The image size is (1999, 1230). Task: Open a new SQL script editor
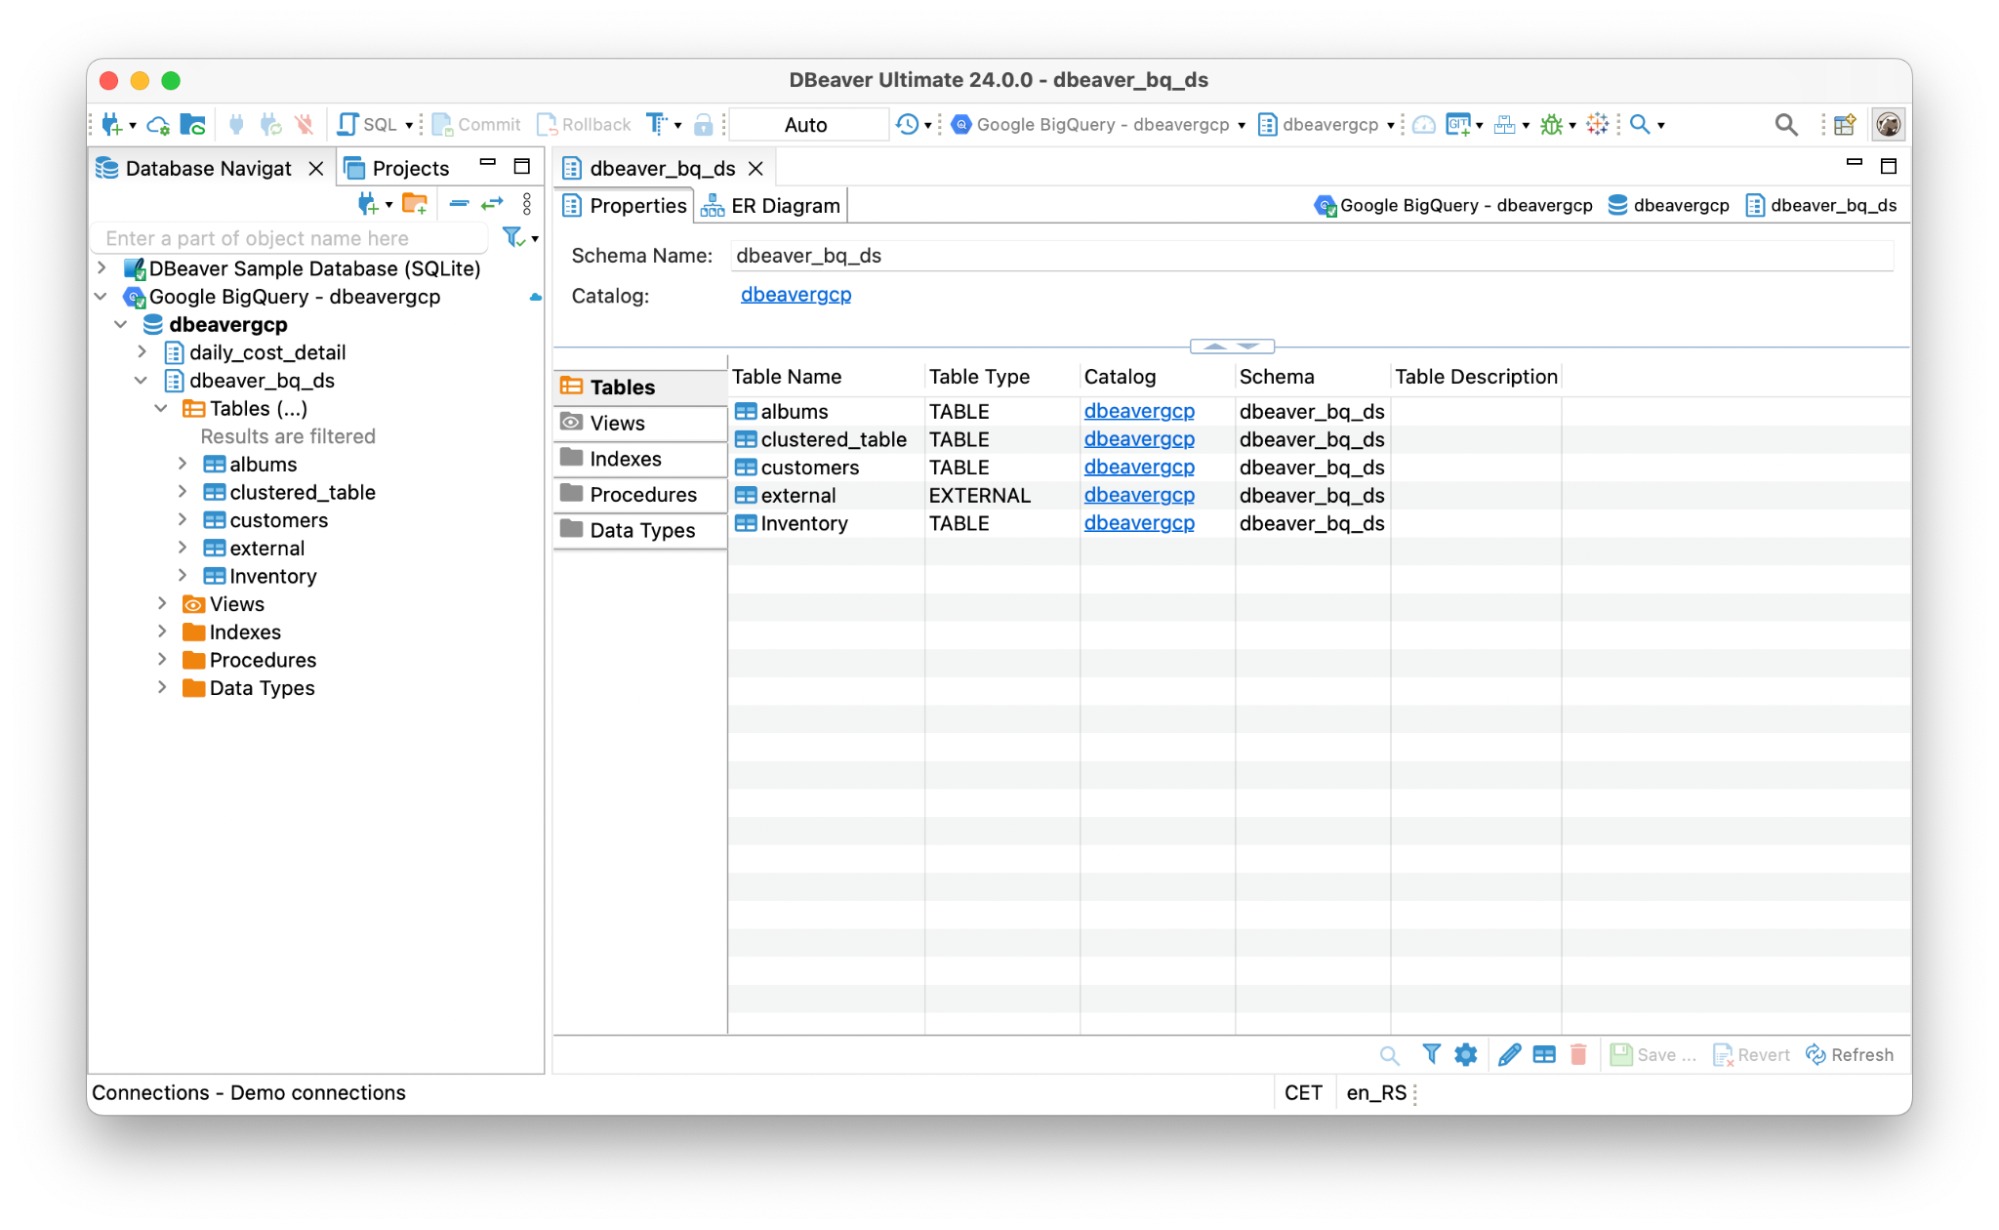[367, 124]
